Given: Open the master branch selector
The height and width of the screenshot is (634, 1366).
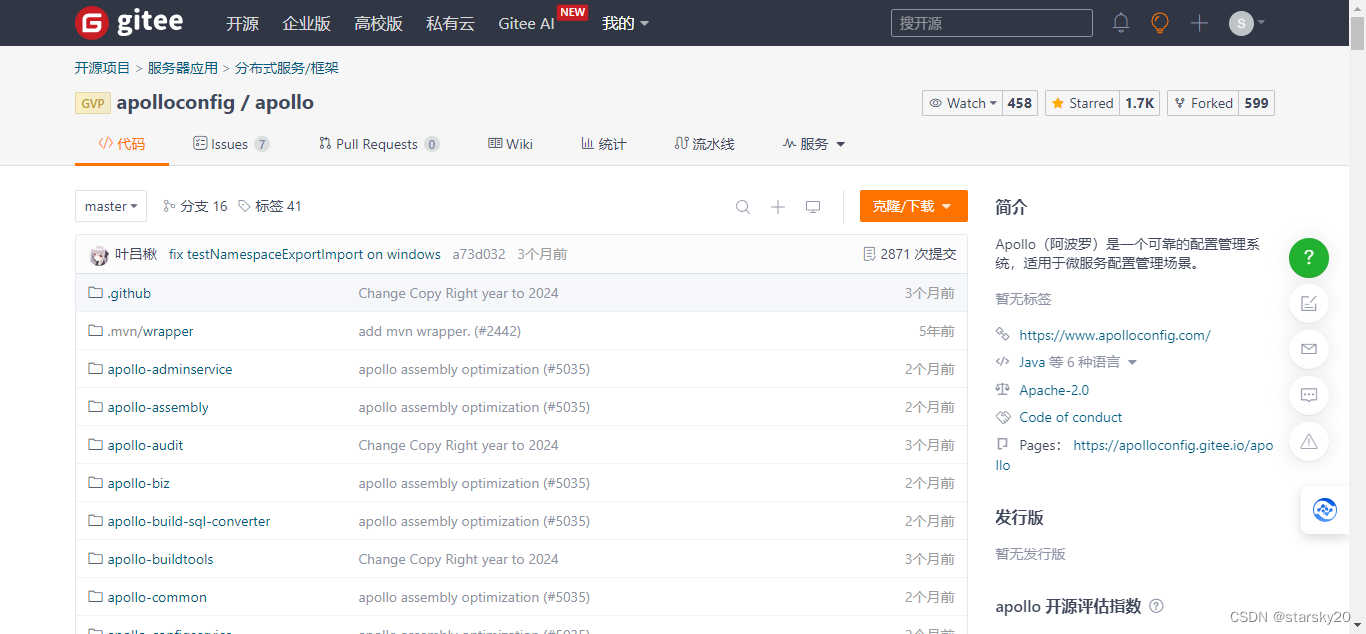Looking at the screenshot, I should click(x=111, y=206).
